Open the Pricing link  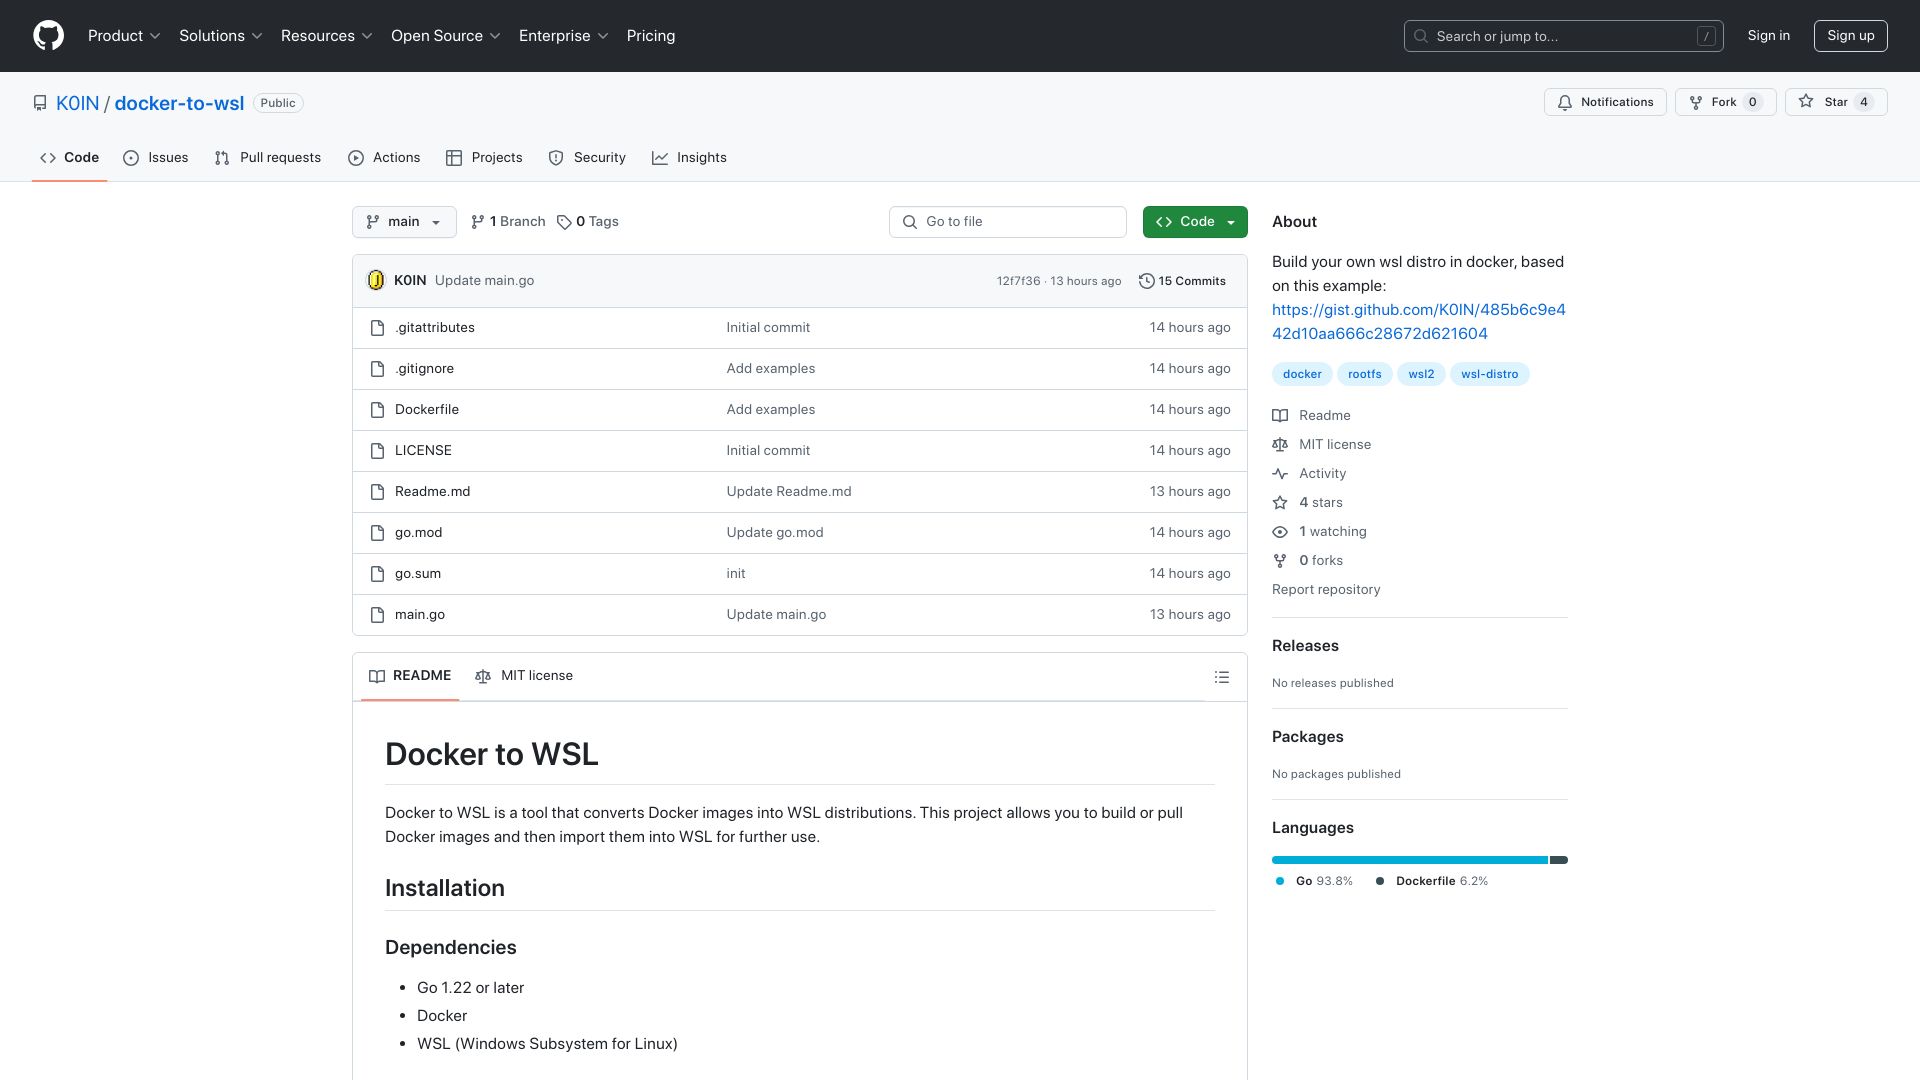pyautogui.click(x=651, y=36)
